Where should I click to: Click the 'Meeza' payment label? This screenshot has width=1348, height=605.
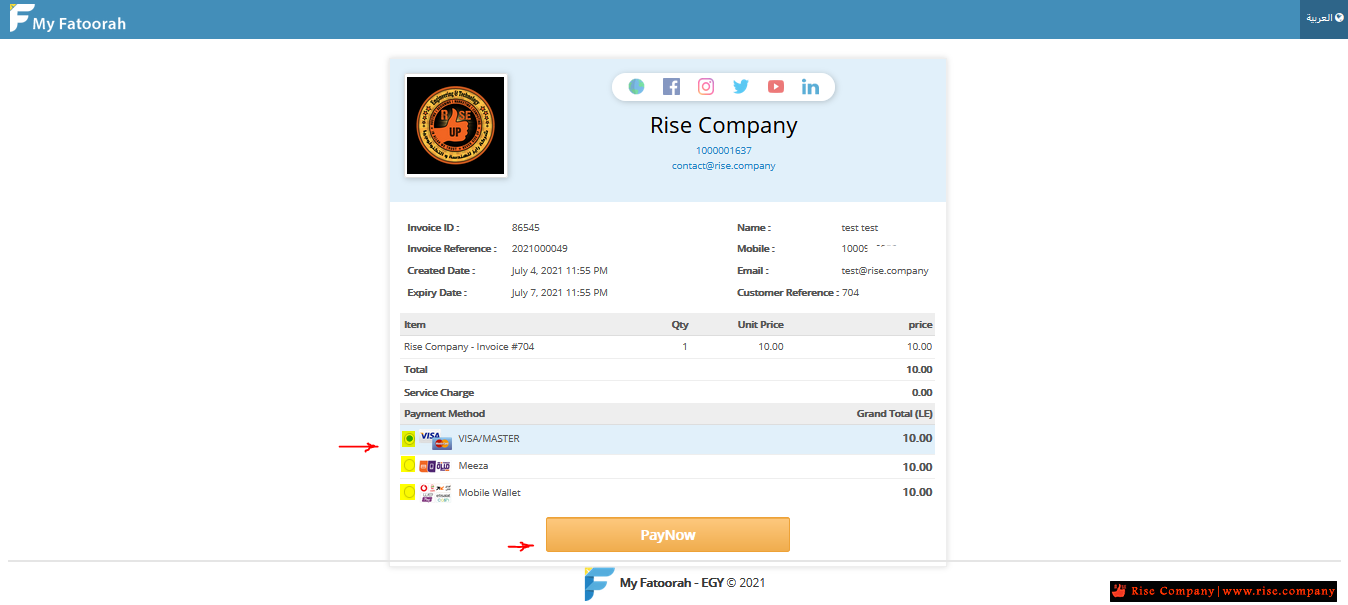(474, 466)
